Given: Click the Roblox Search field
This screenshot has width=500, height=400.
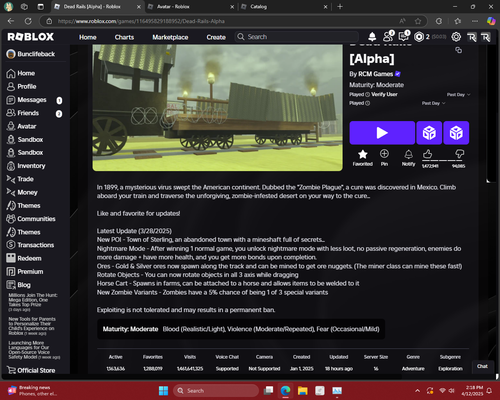Looking at the screenshot, I should click(297, 37).
